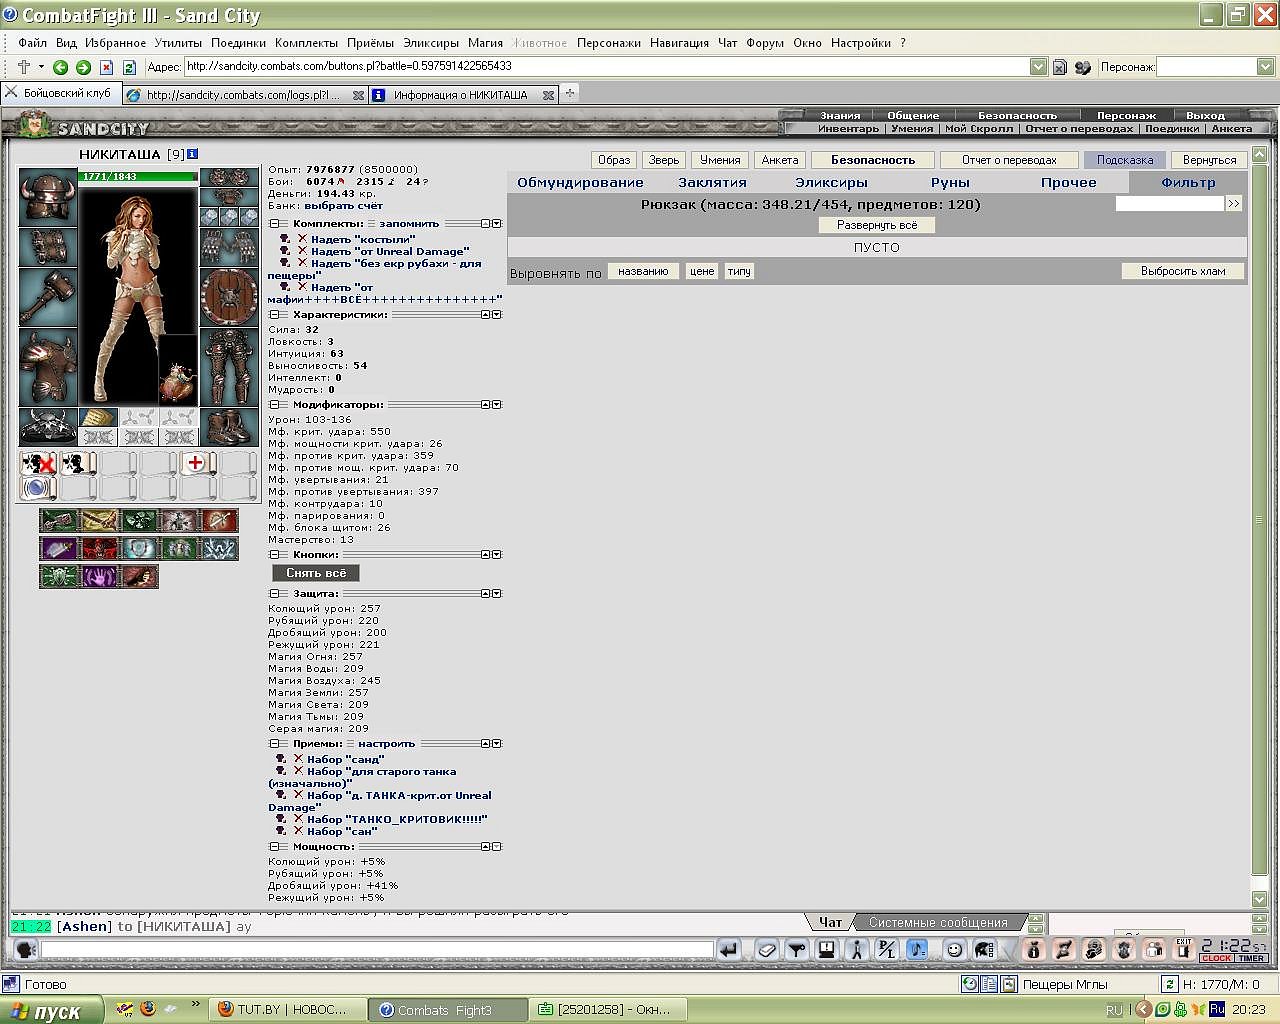Sort backpack by цене
This screenshot has width=1280, height=1024.
click(x=702, y=271)
